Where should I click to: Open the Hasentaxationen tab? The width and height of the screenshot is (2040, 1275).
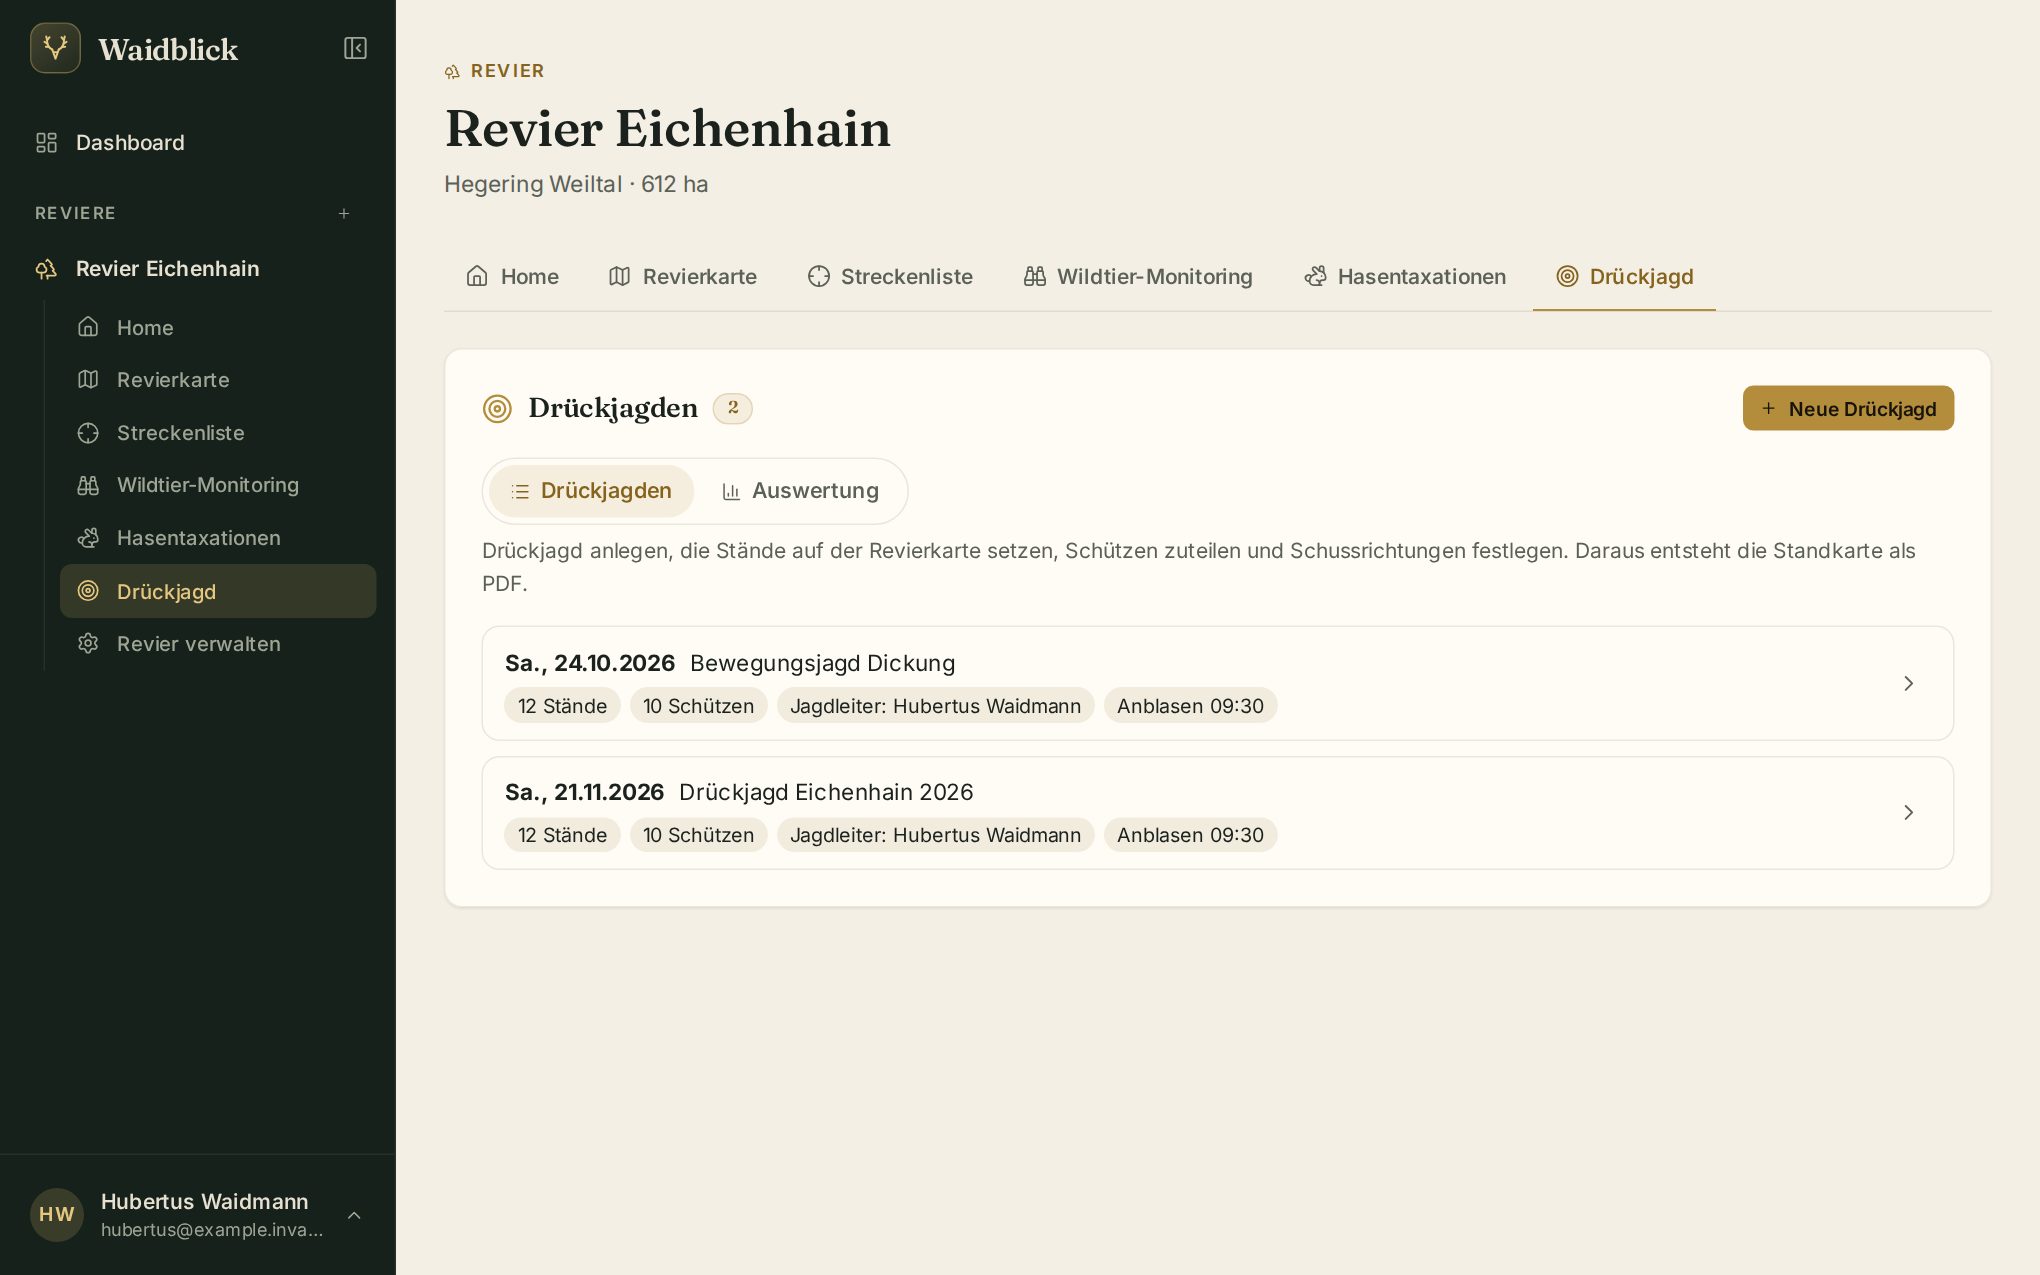click(1405, 277)
